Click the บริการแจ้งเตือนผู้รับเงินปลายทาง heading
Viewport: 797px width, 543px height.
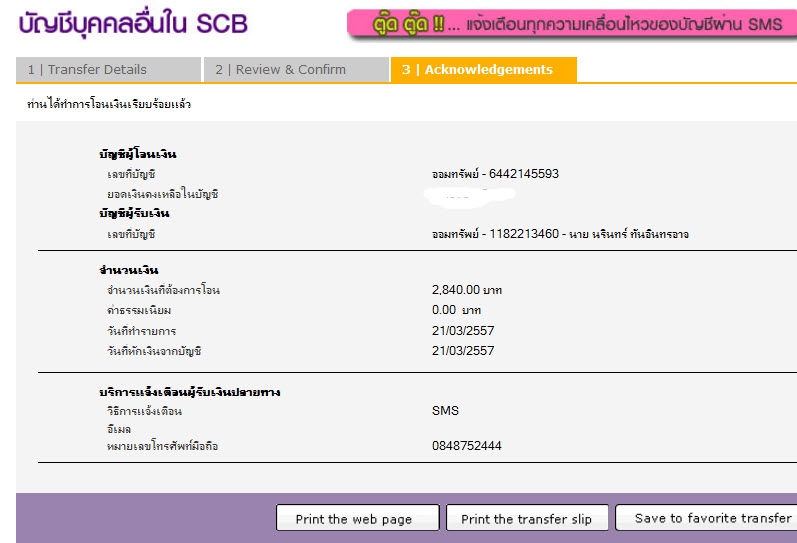click(x=190, y=392)
